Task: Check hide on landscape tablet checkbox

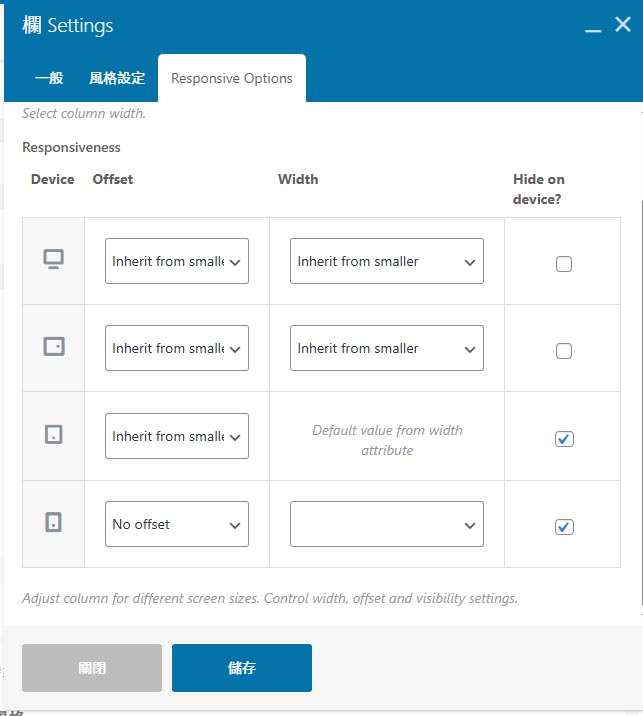Action: 564,351
